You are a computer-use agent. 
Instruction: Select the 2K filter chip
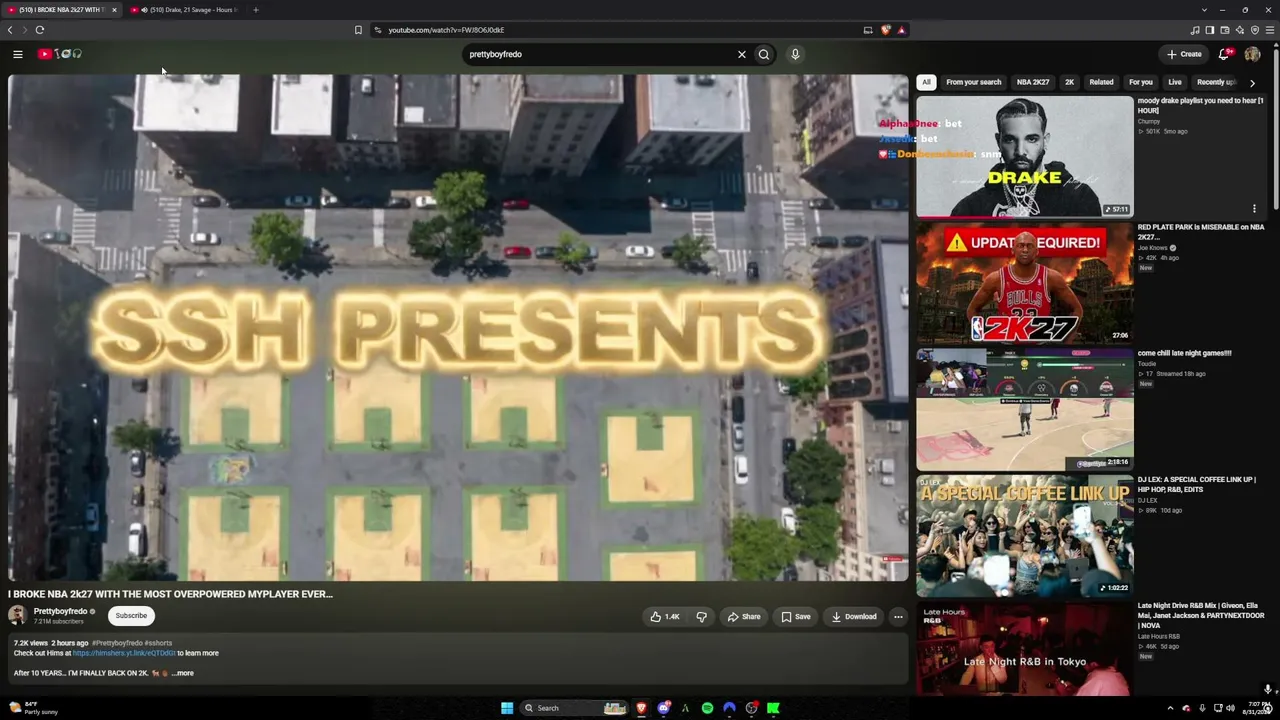[x=1069, y=82]
